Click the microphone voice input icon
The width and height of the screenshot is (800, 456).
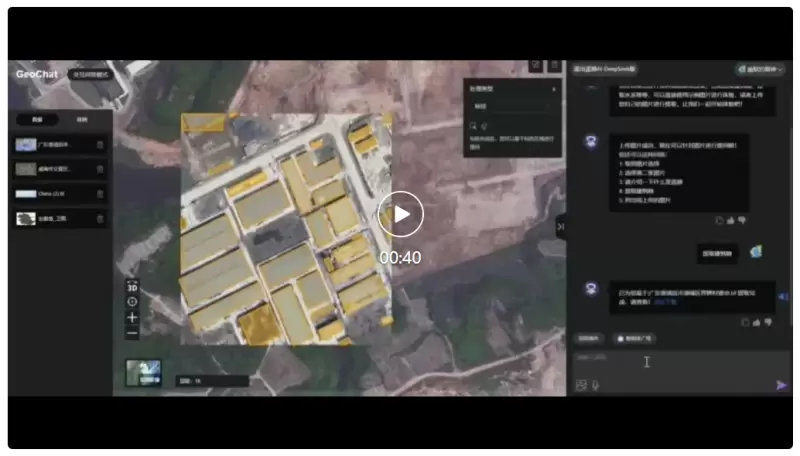pyautogui.click(x=596, y=385)
